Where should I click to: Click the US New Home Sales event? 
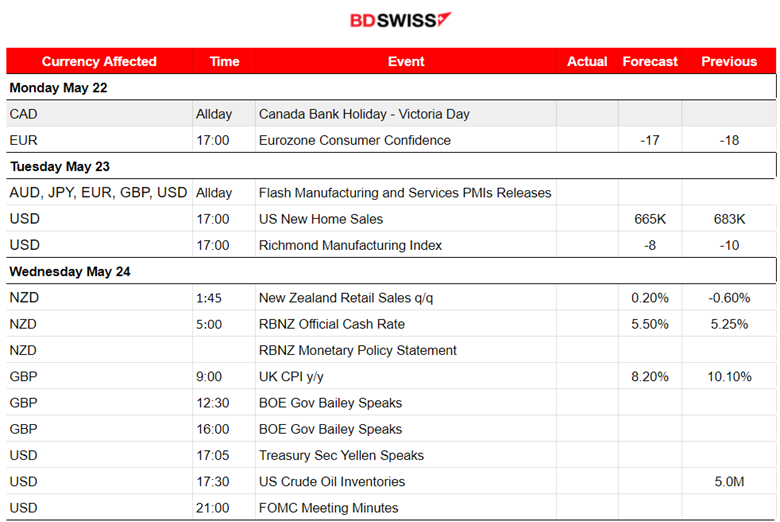point(321,219)
